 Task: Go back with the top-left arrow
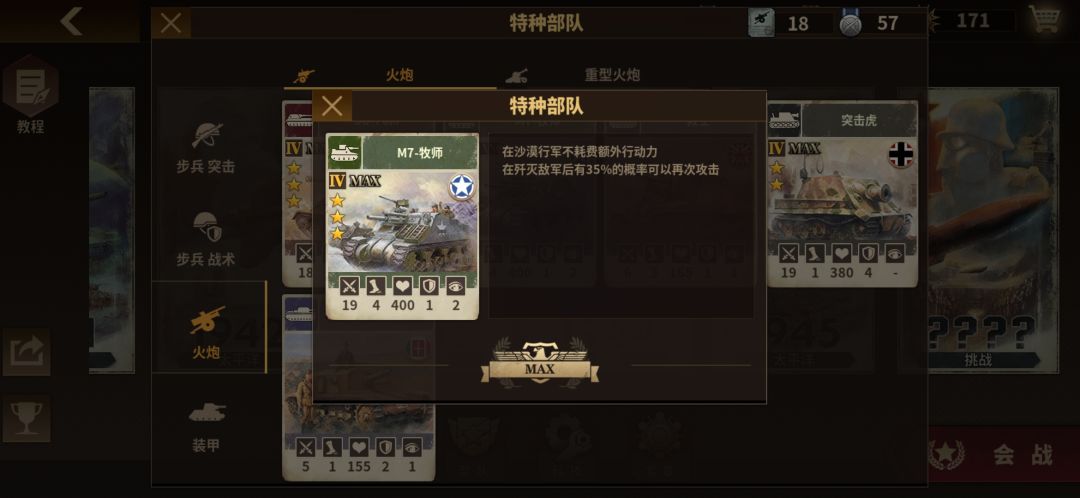[x=70, y=21]
